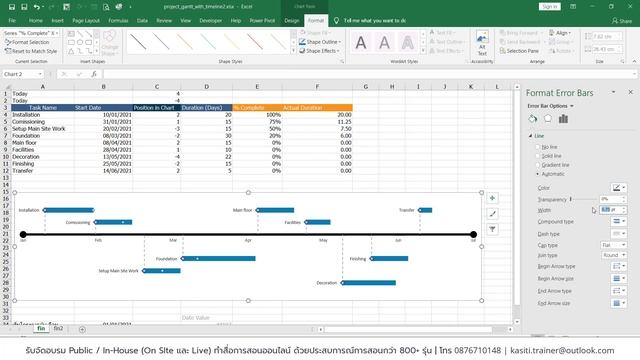Select the Gradient line radio option
The width and height of the screenshot is (640, 360).
click(538, 165)
